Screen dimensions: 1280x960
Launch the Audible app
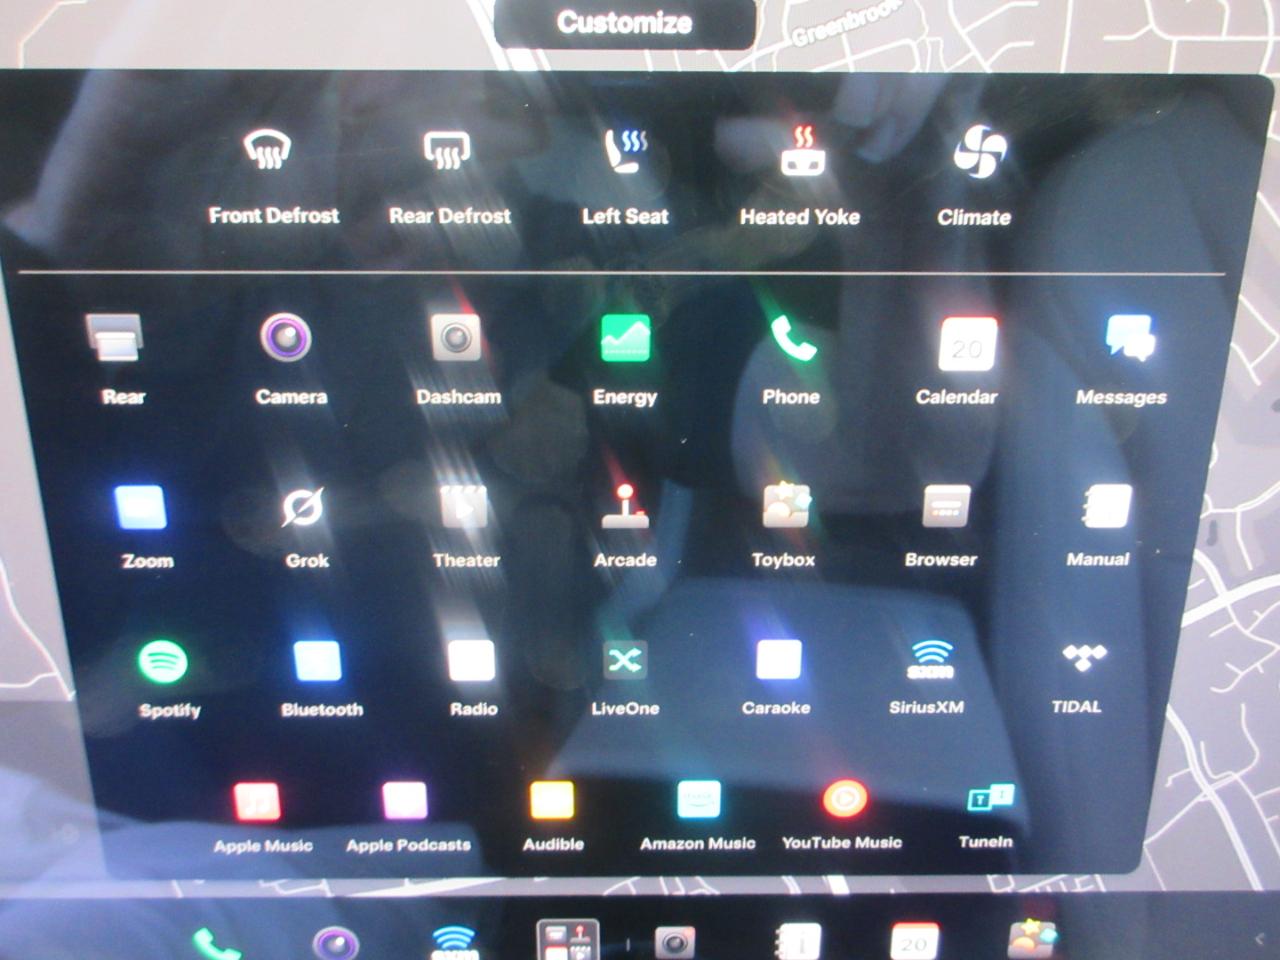coord(553,817)
